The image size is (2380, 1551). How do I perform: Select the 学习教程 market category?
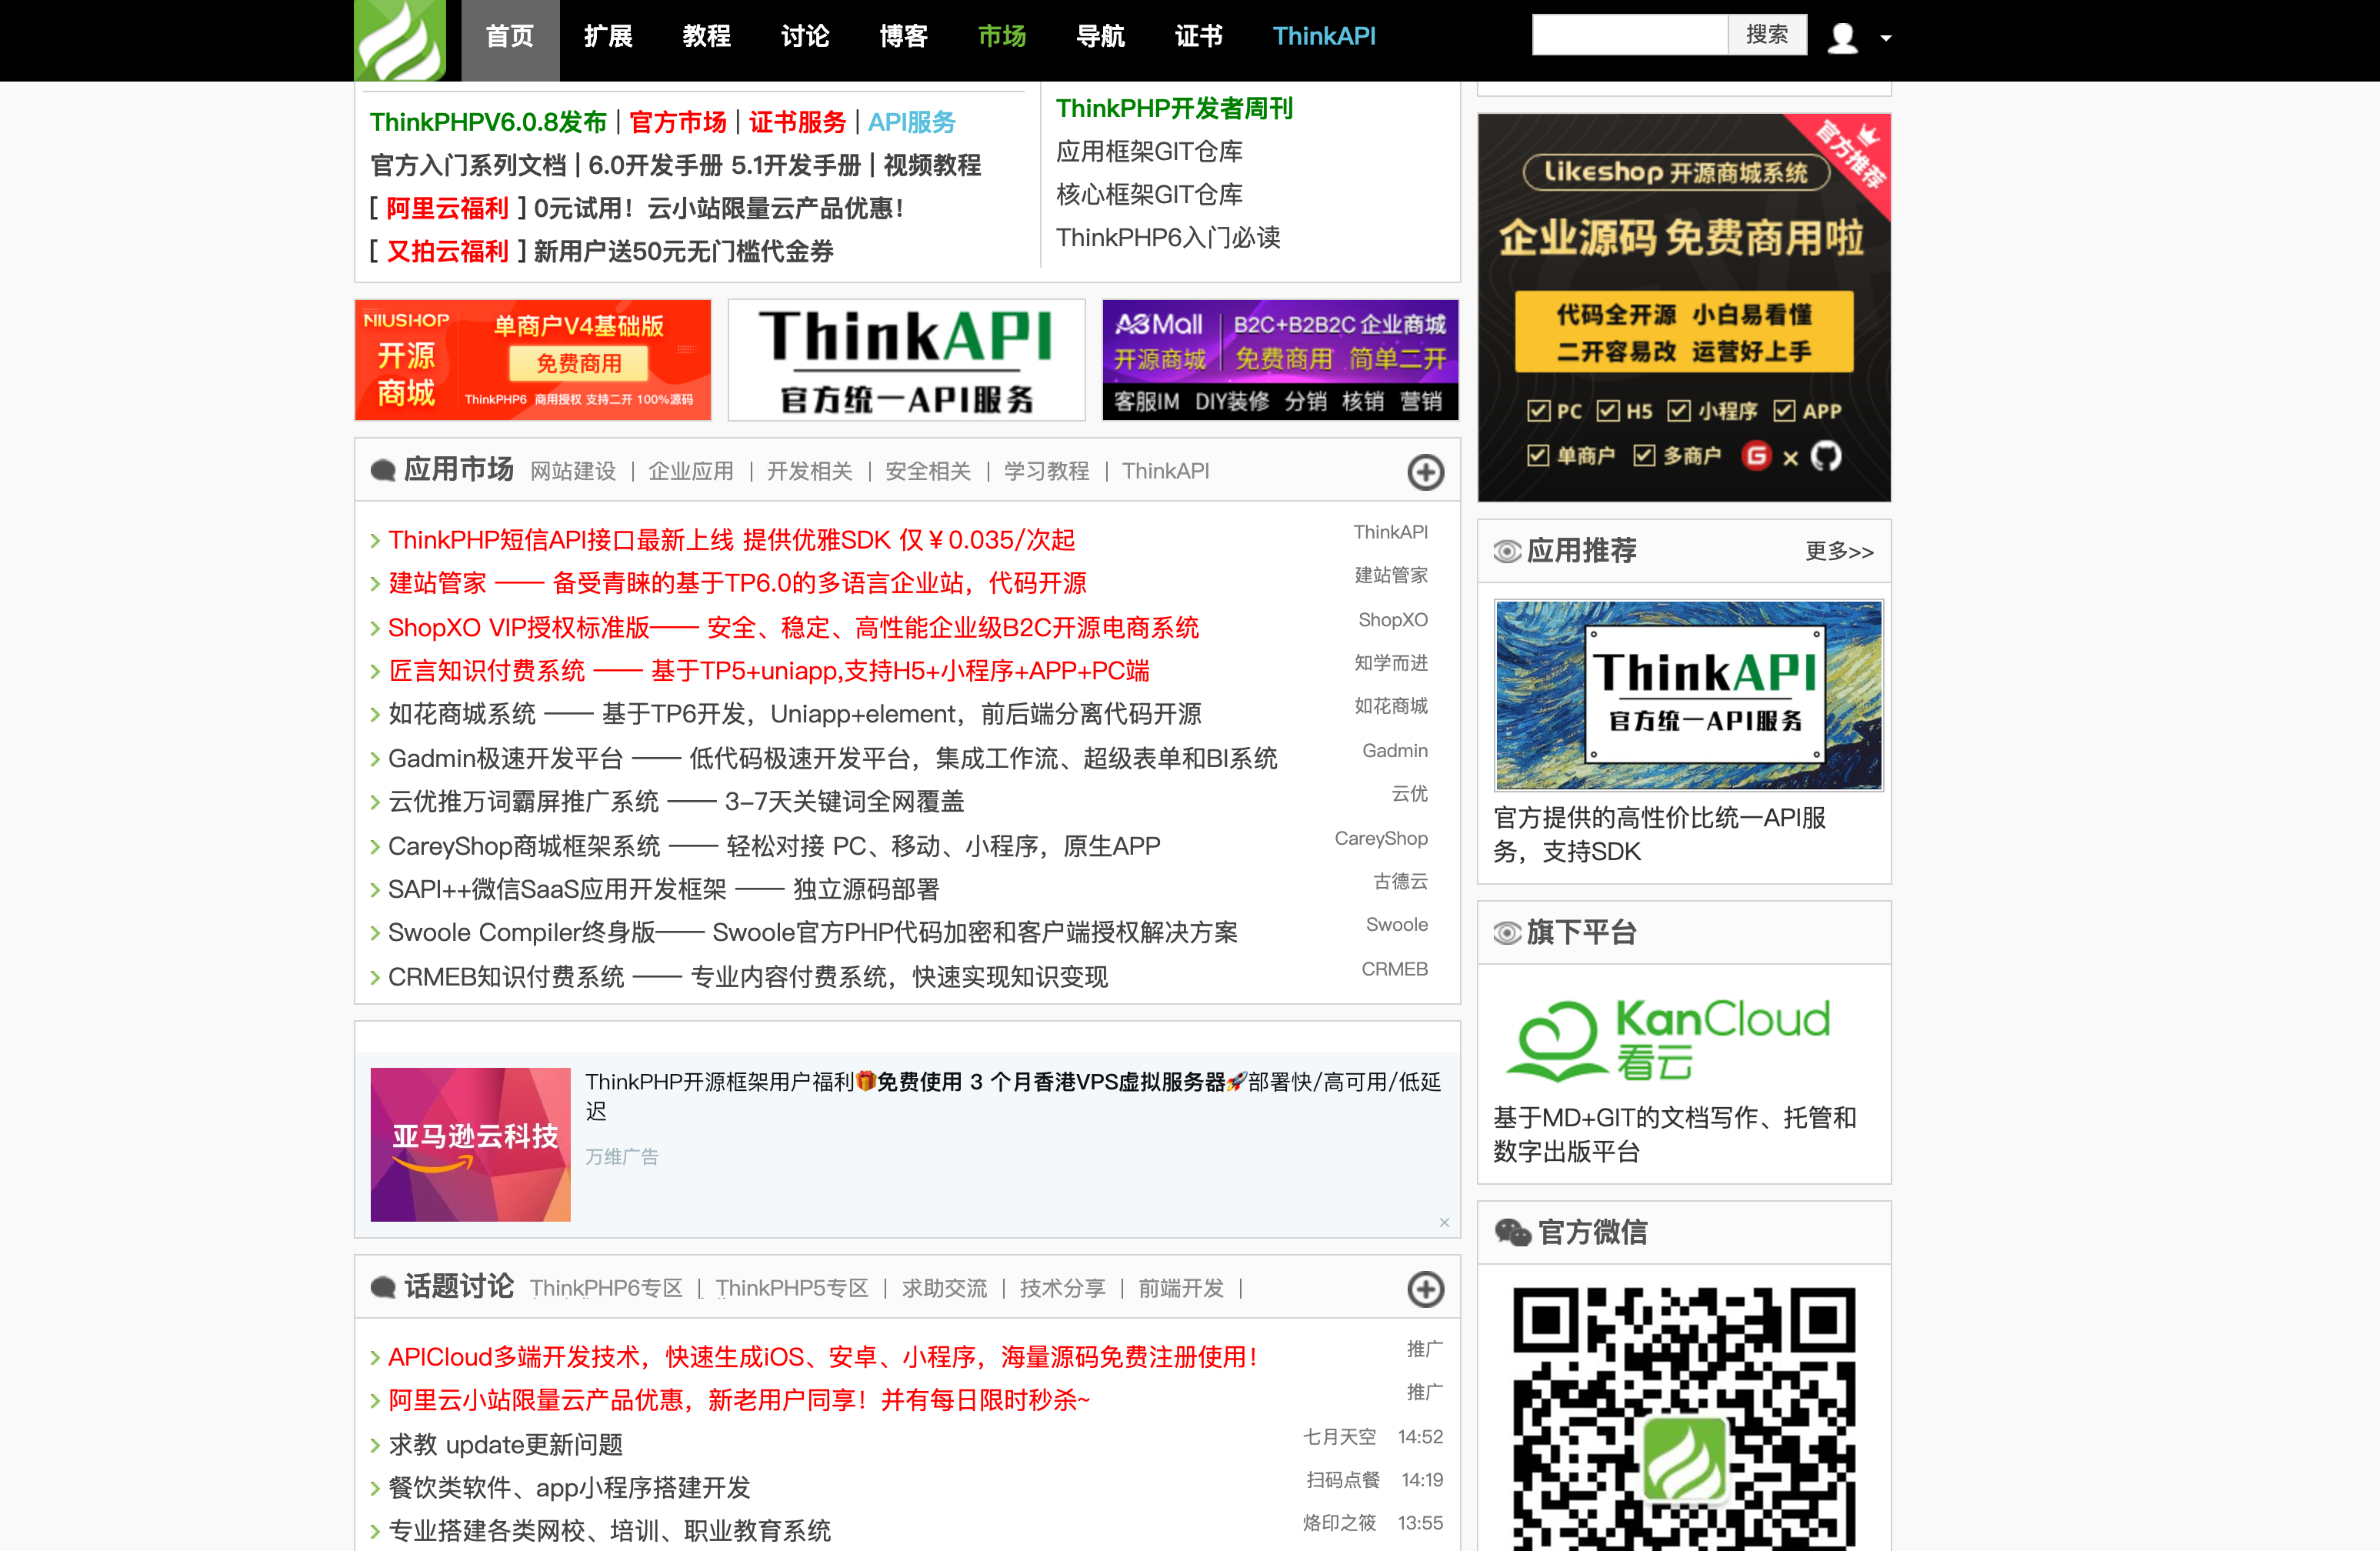tap(1046, 471)
